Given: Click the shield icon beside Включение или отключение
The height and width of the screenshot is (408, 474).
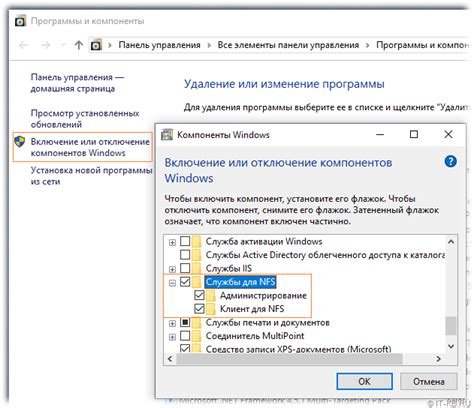Looking at the screenshot, I should [20, 142].
